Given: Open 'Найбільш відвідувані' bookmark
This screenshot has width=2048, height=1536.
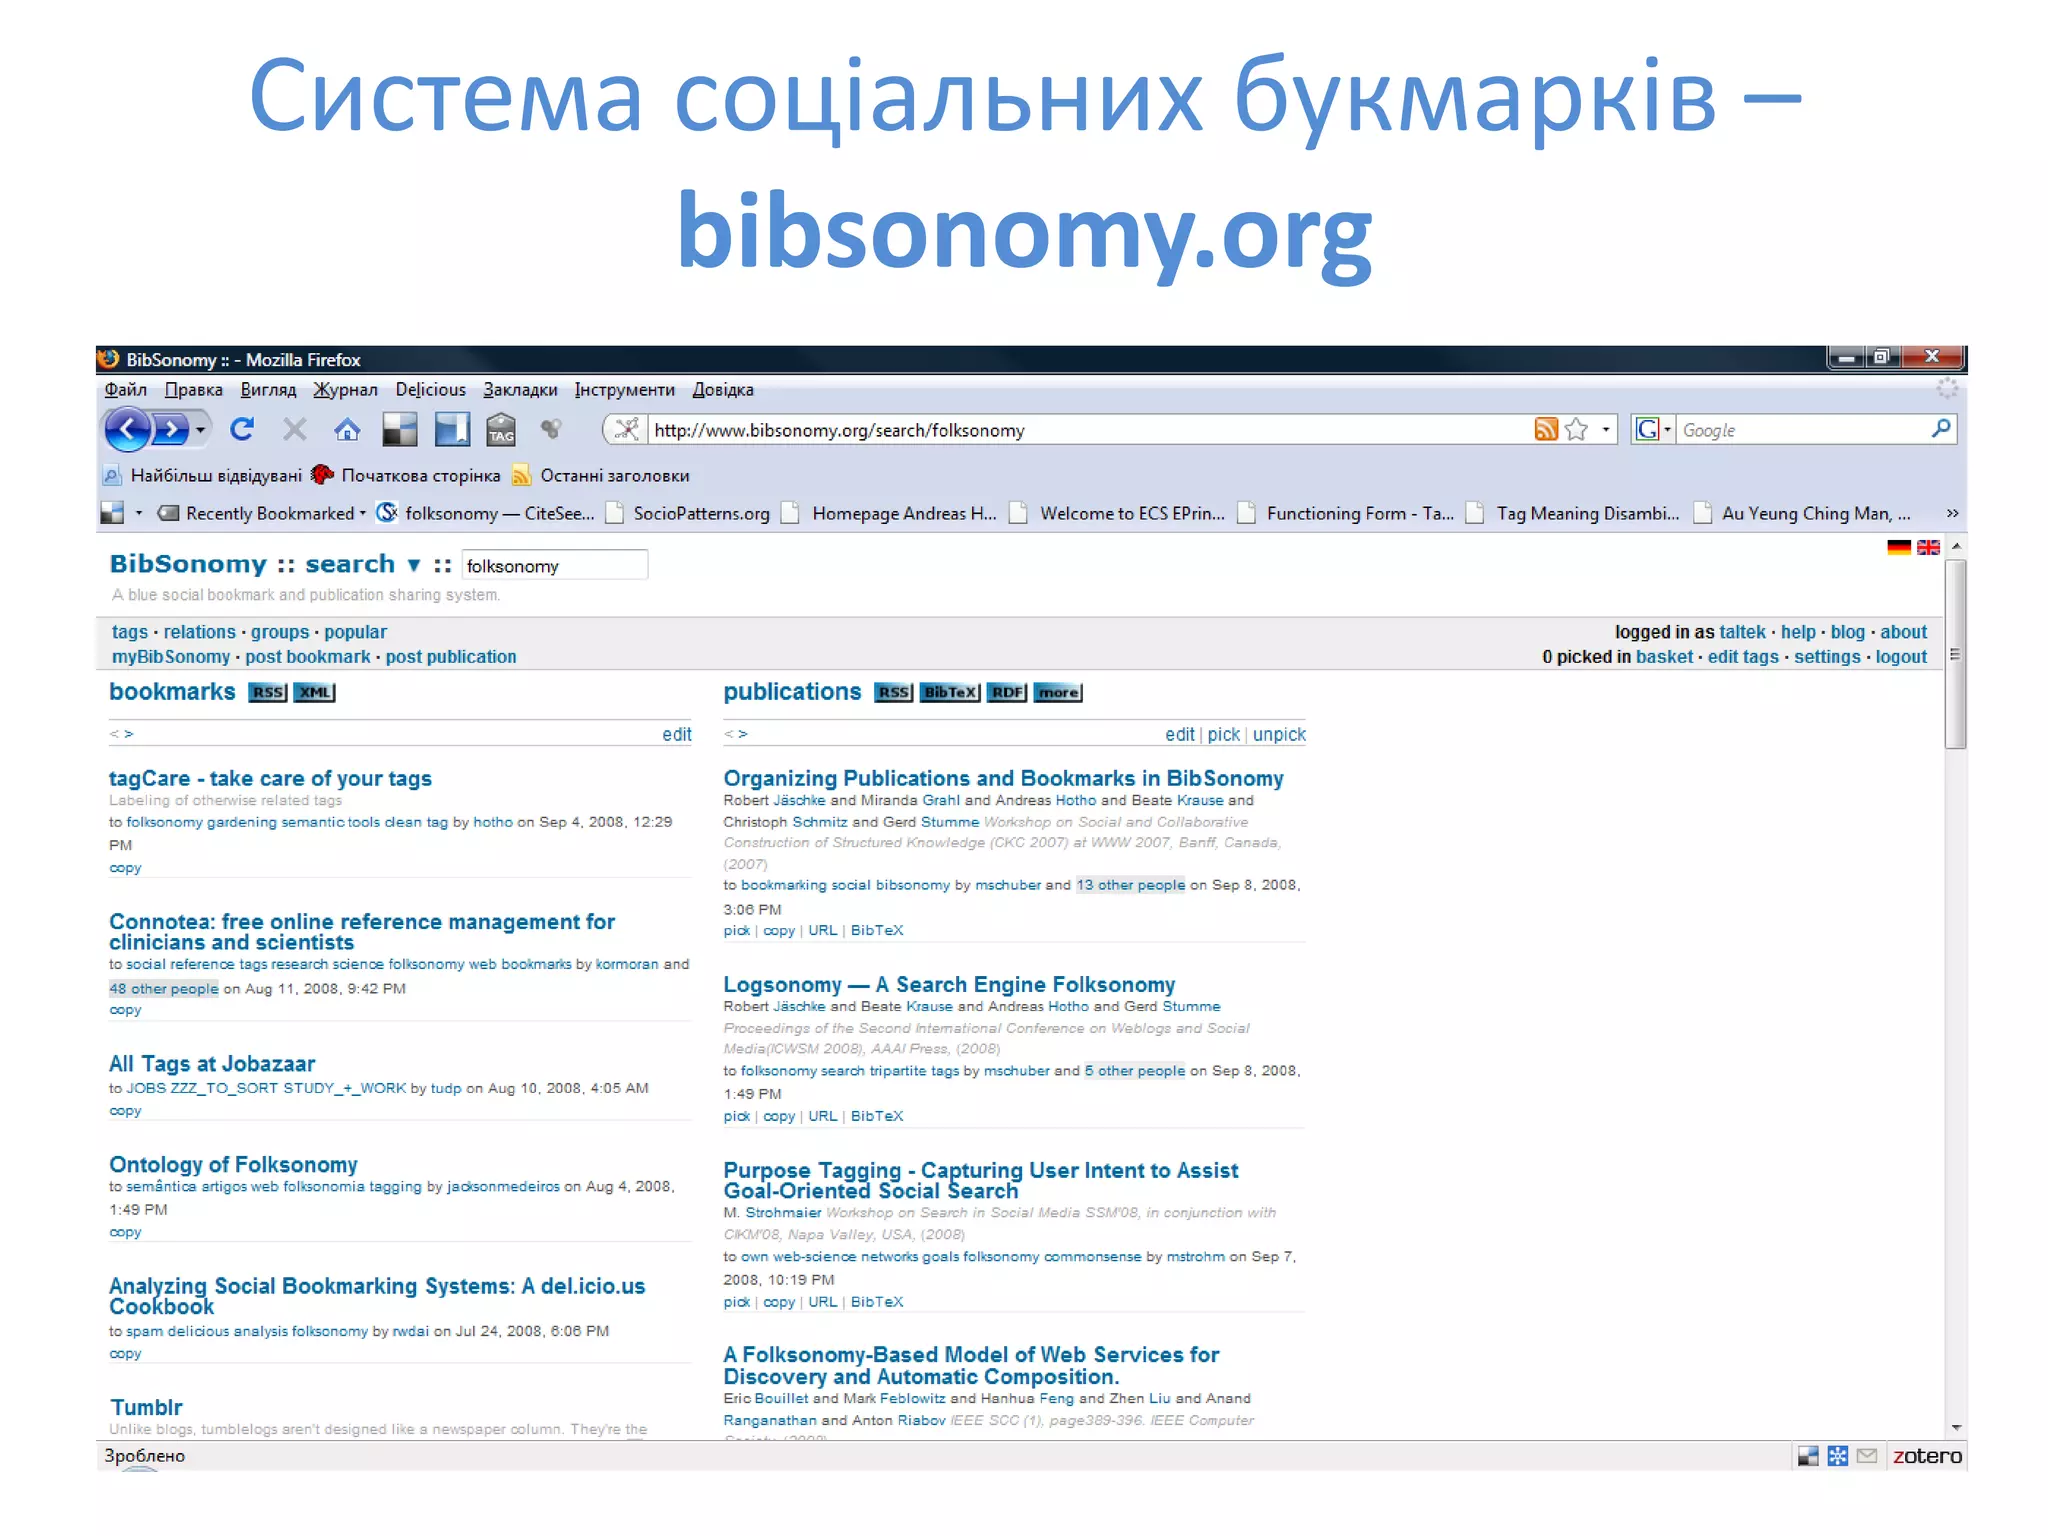Looking at the screenshot, I should click(x=203, y=476).
